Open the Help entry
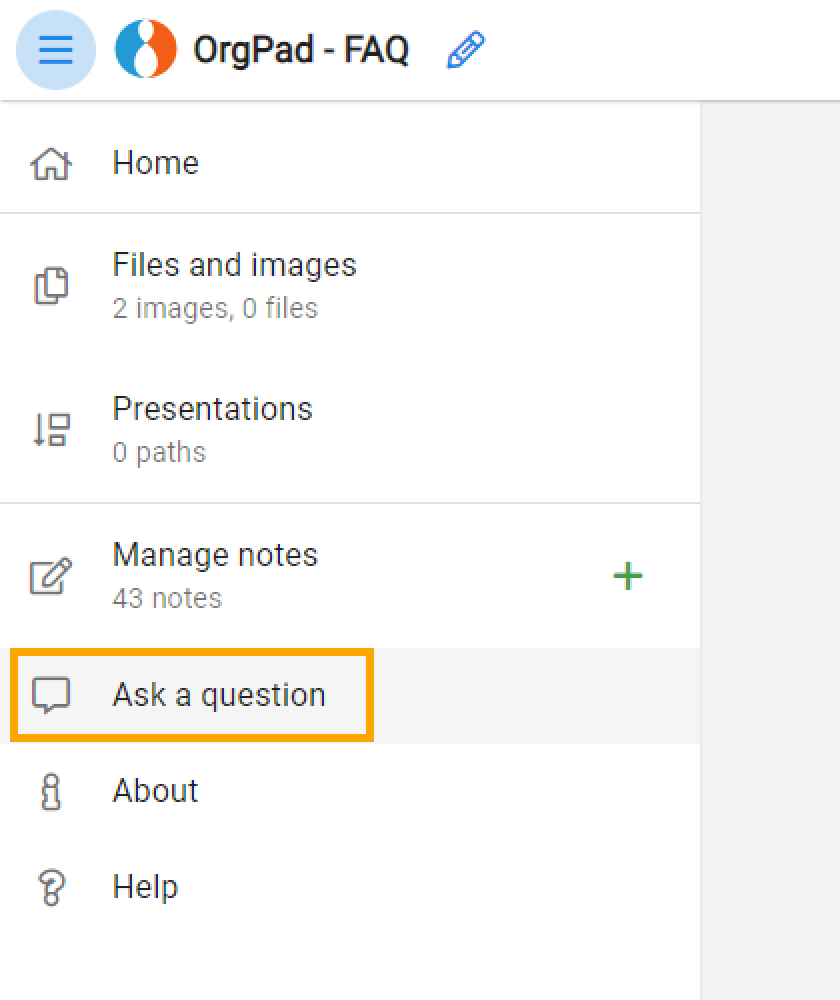Screen dimensions: 840x1000 click(145, 886)
